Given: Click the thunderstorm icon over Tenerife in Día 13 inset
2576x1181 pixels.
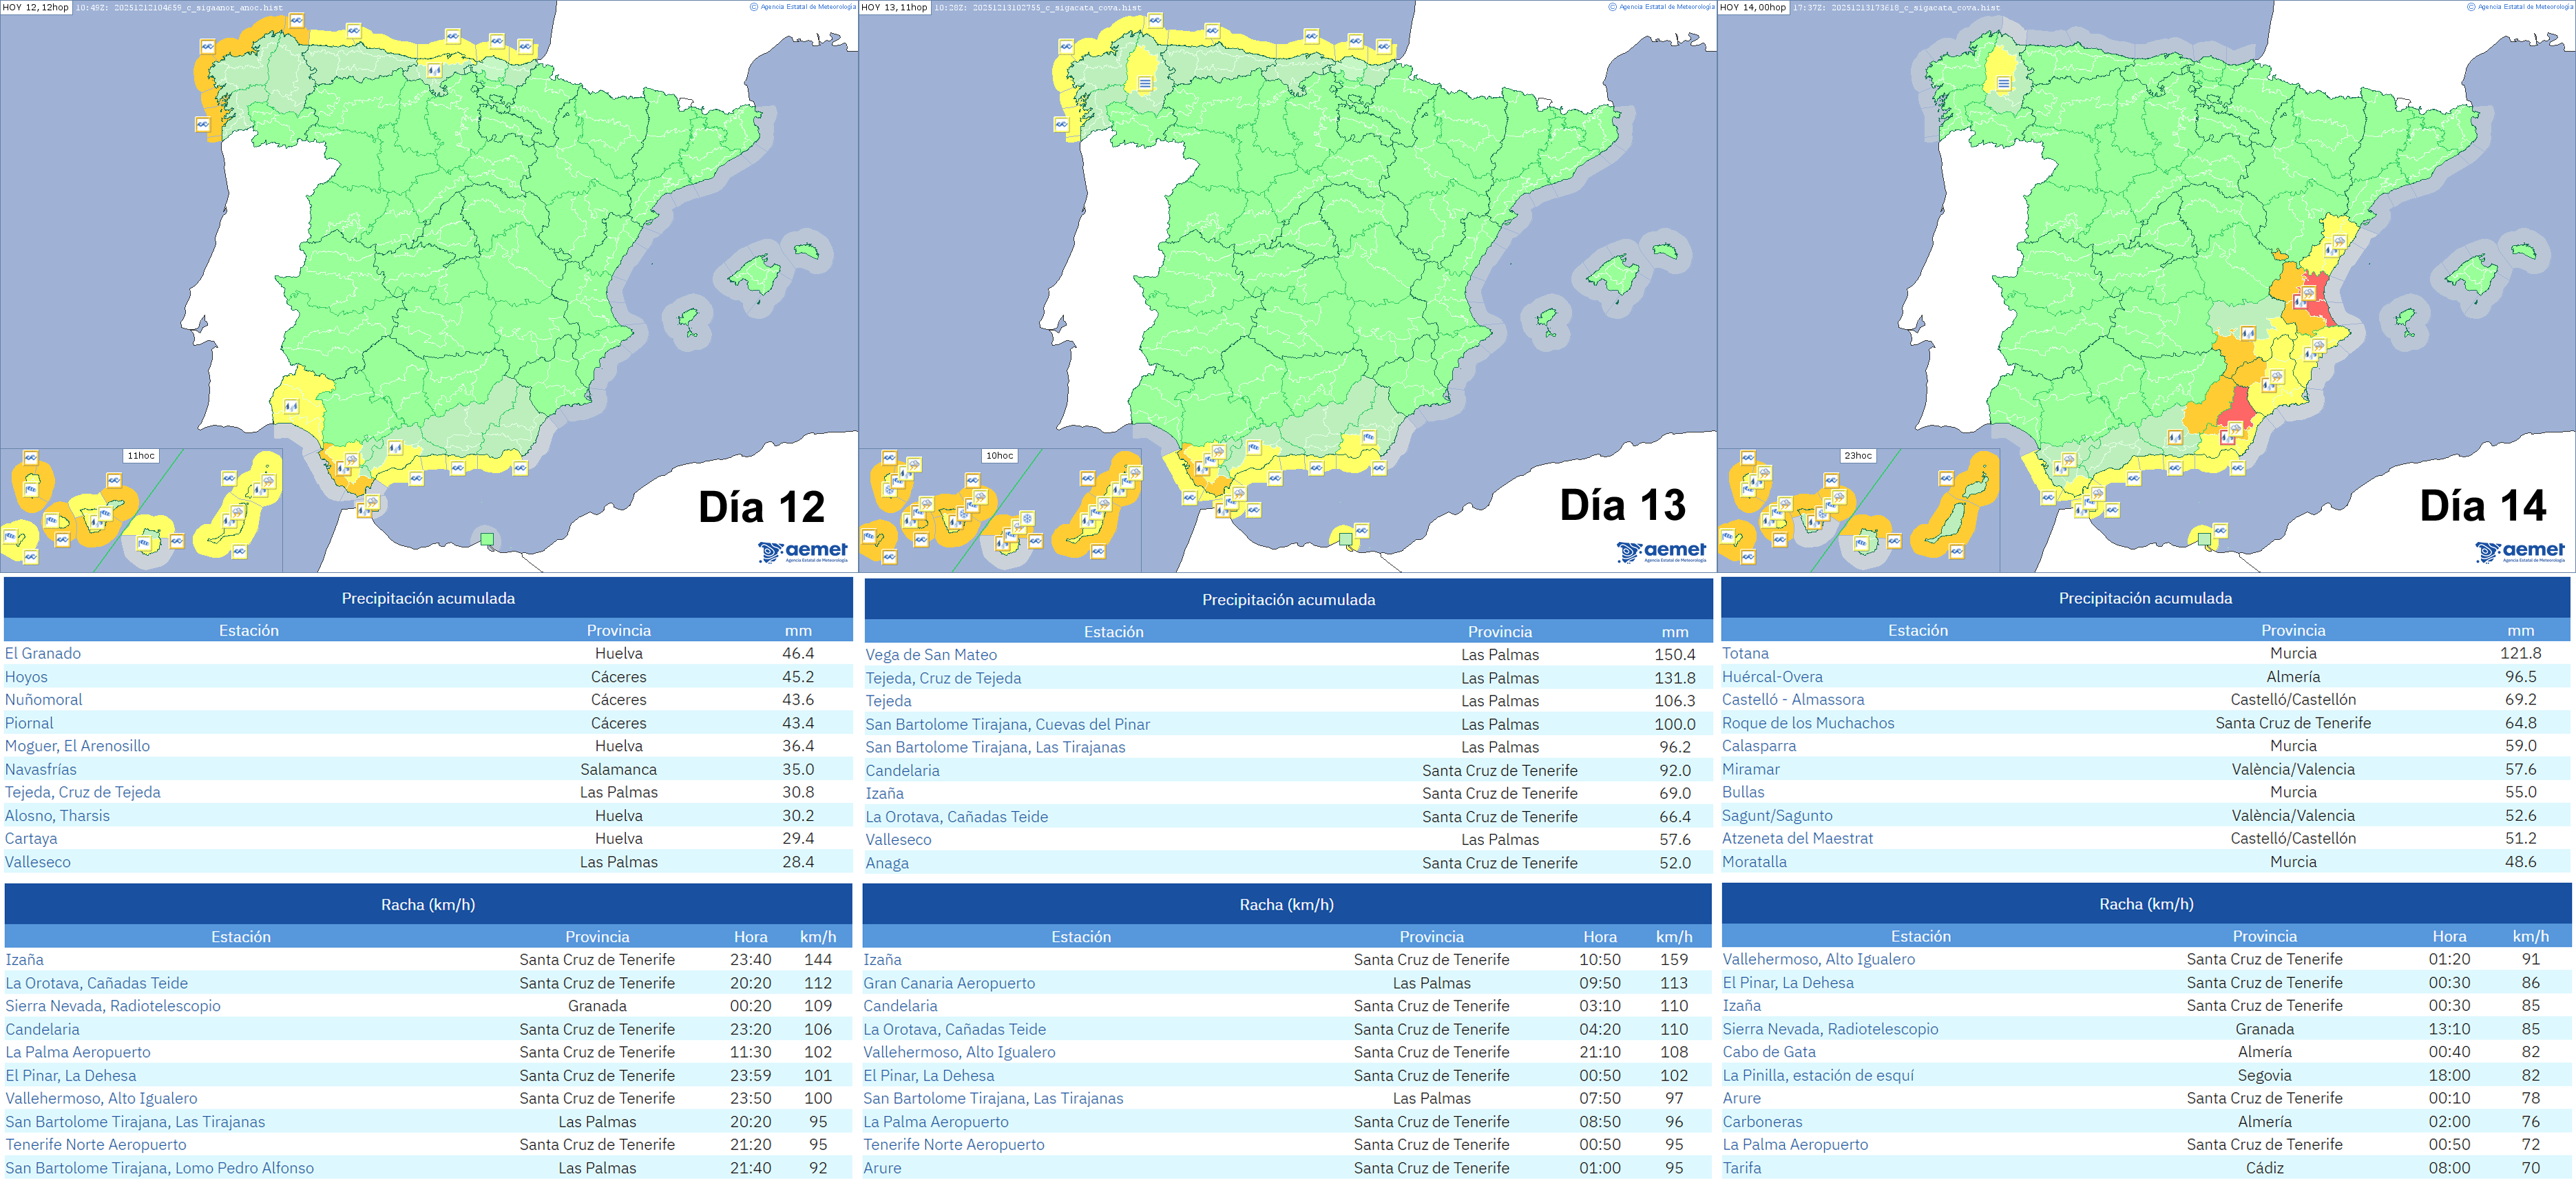Looking at the screenshot, I should pyautogui.click(x=980, y=497).
